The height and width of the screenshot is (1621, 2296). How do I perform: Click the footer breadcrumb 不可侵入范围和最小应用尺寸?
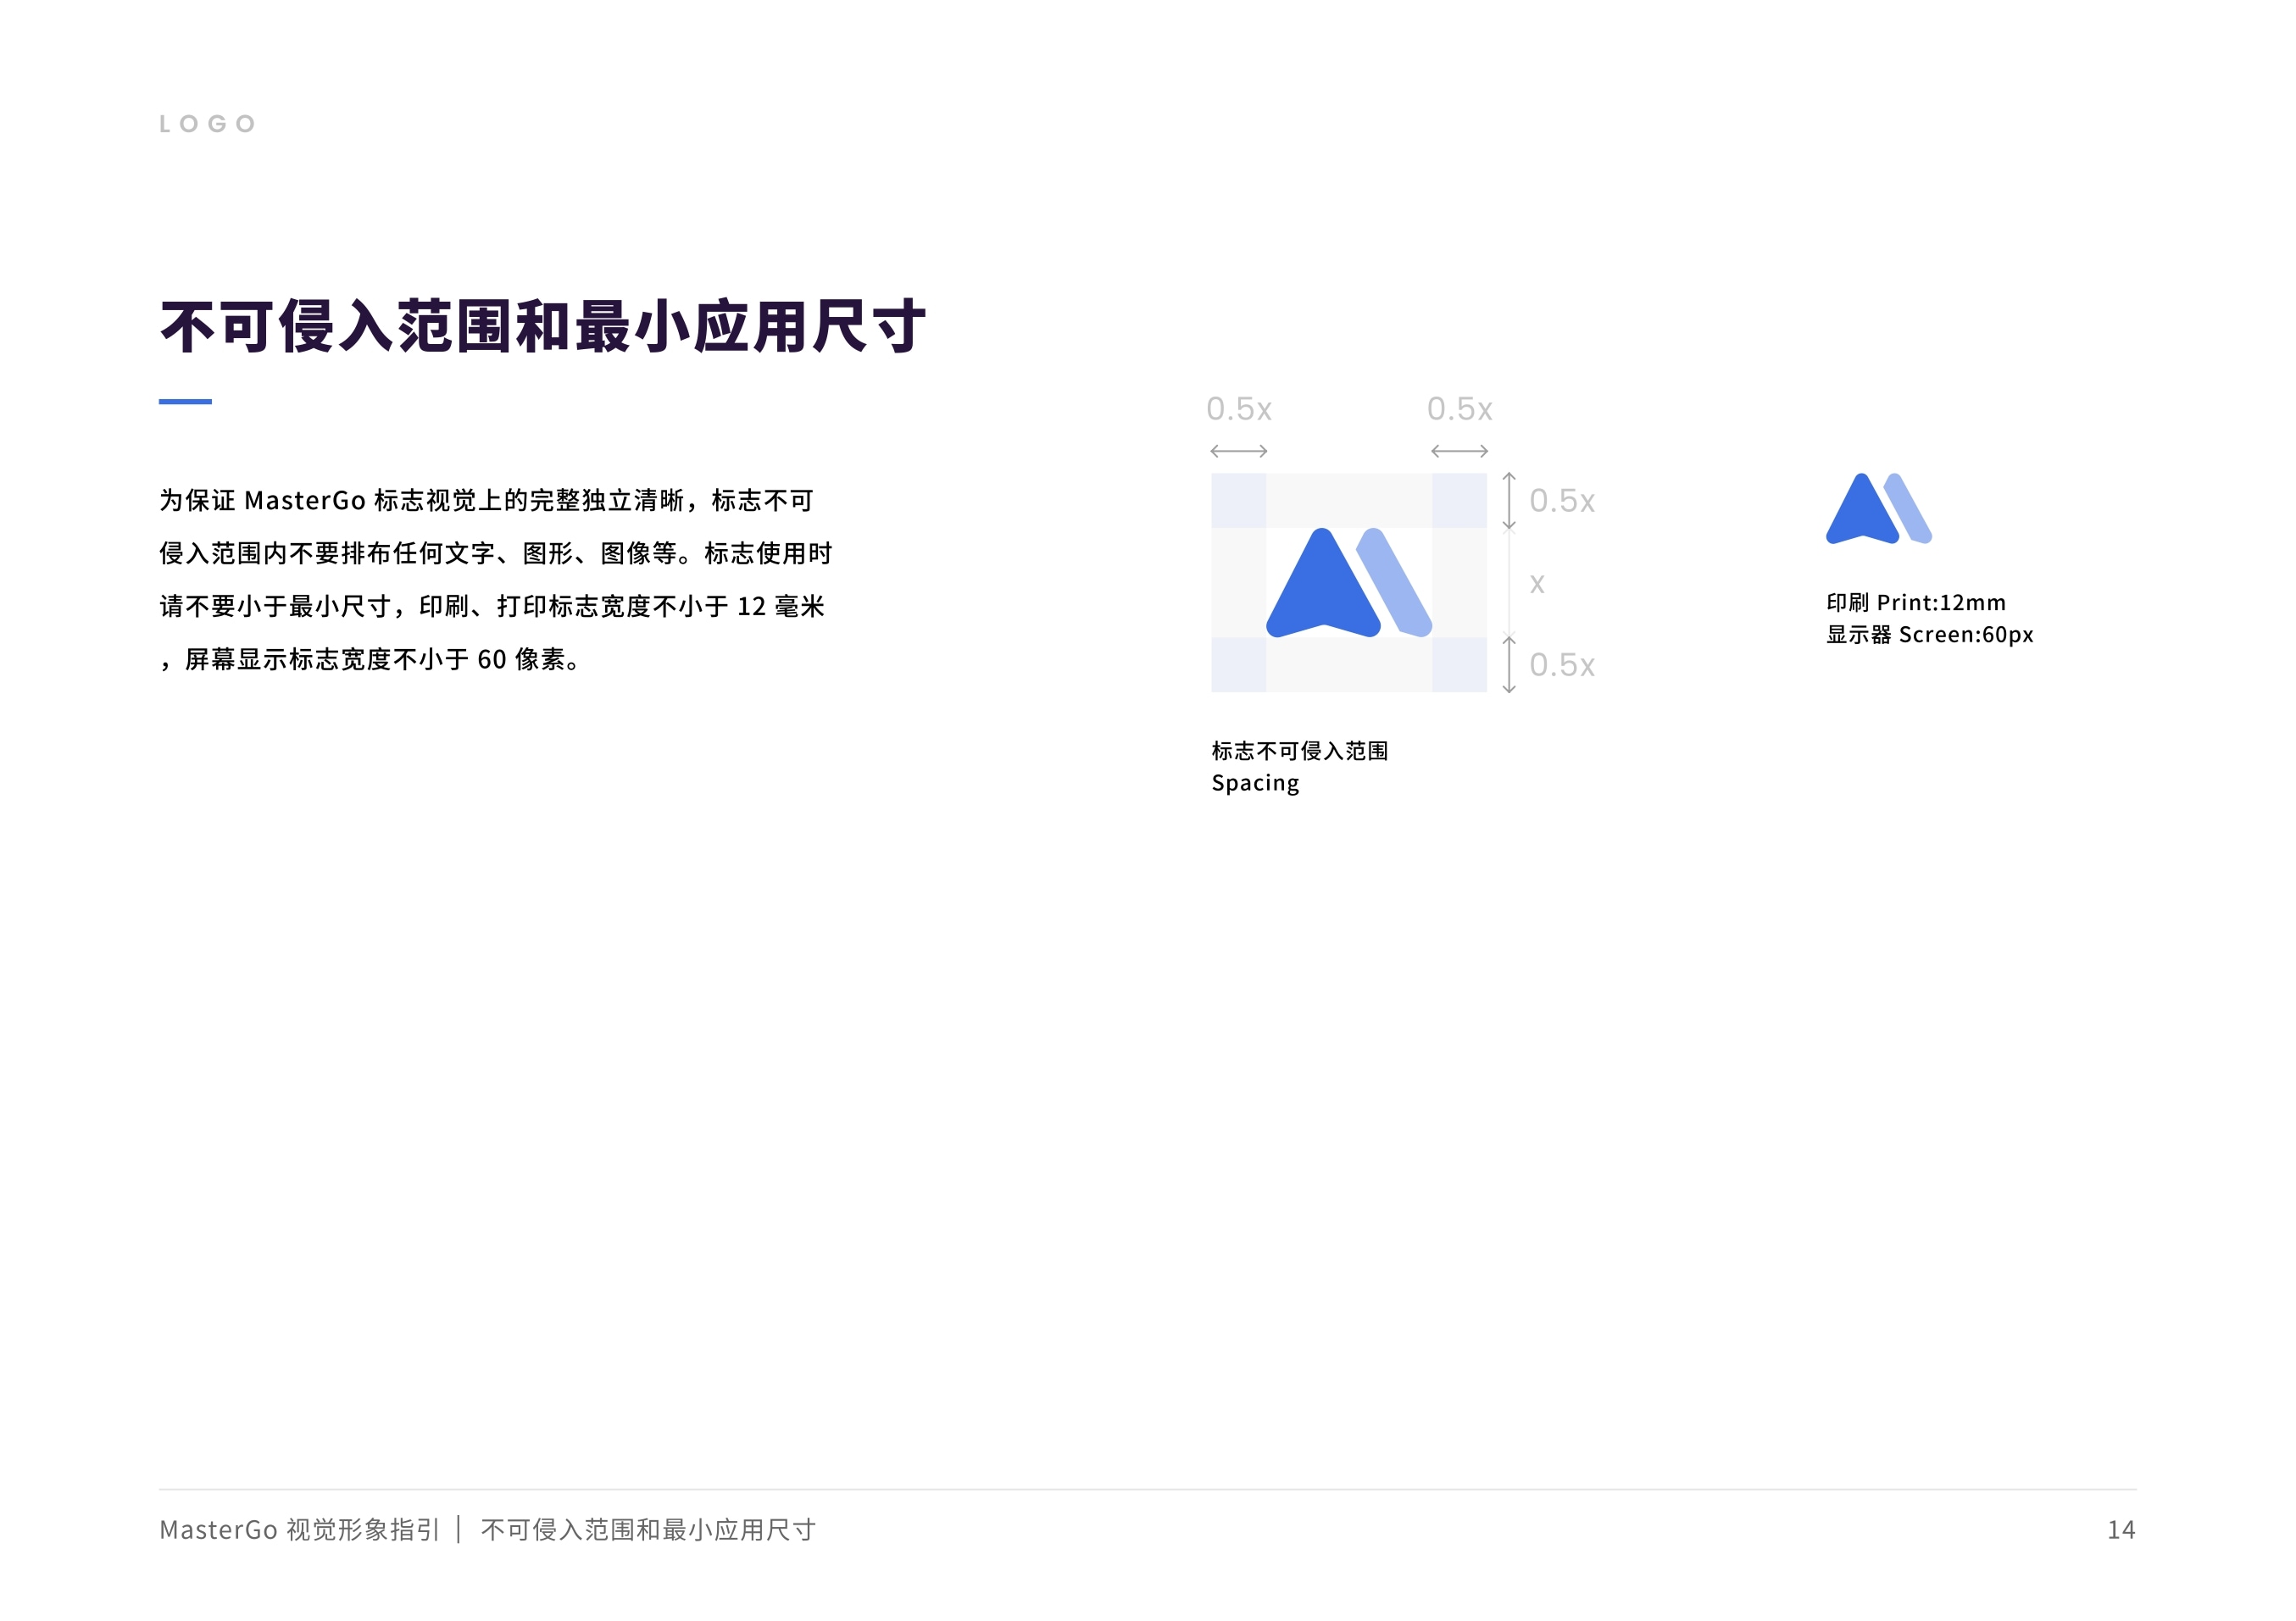[648, 1529]
